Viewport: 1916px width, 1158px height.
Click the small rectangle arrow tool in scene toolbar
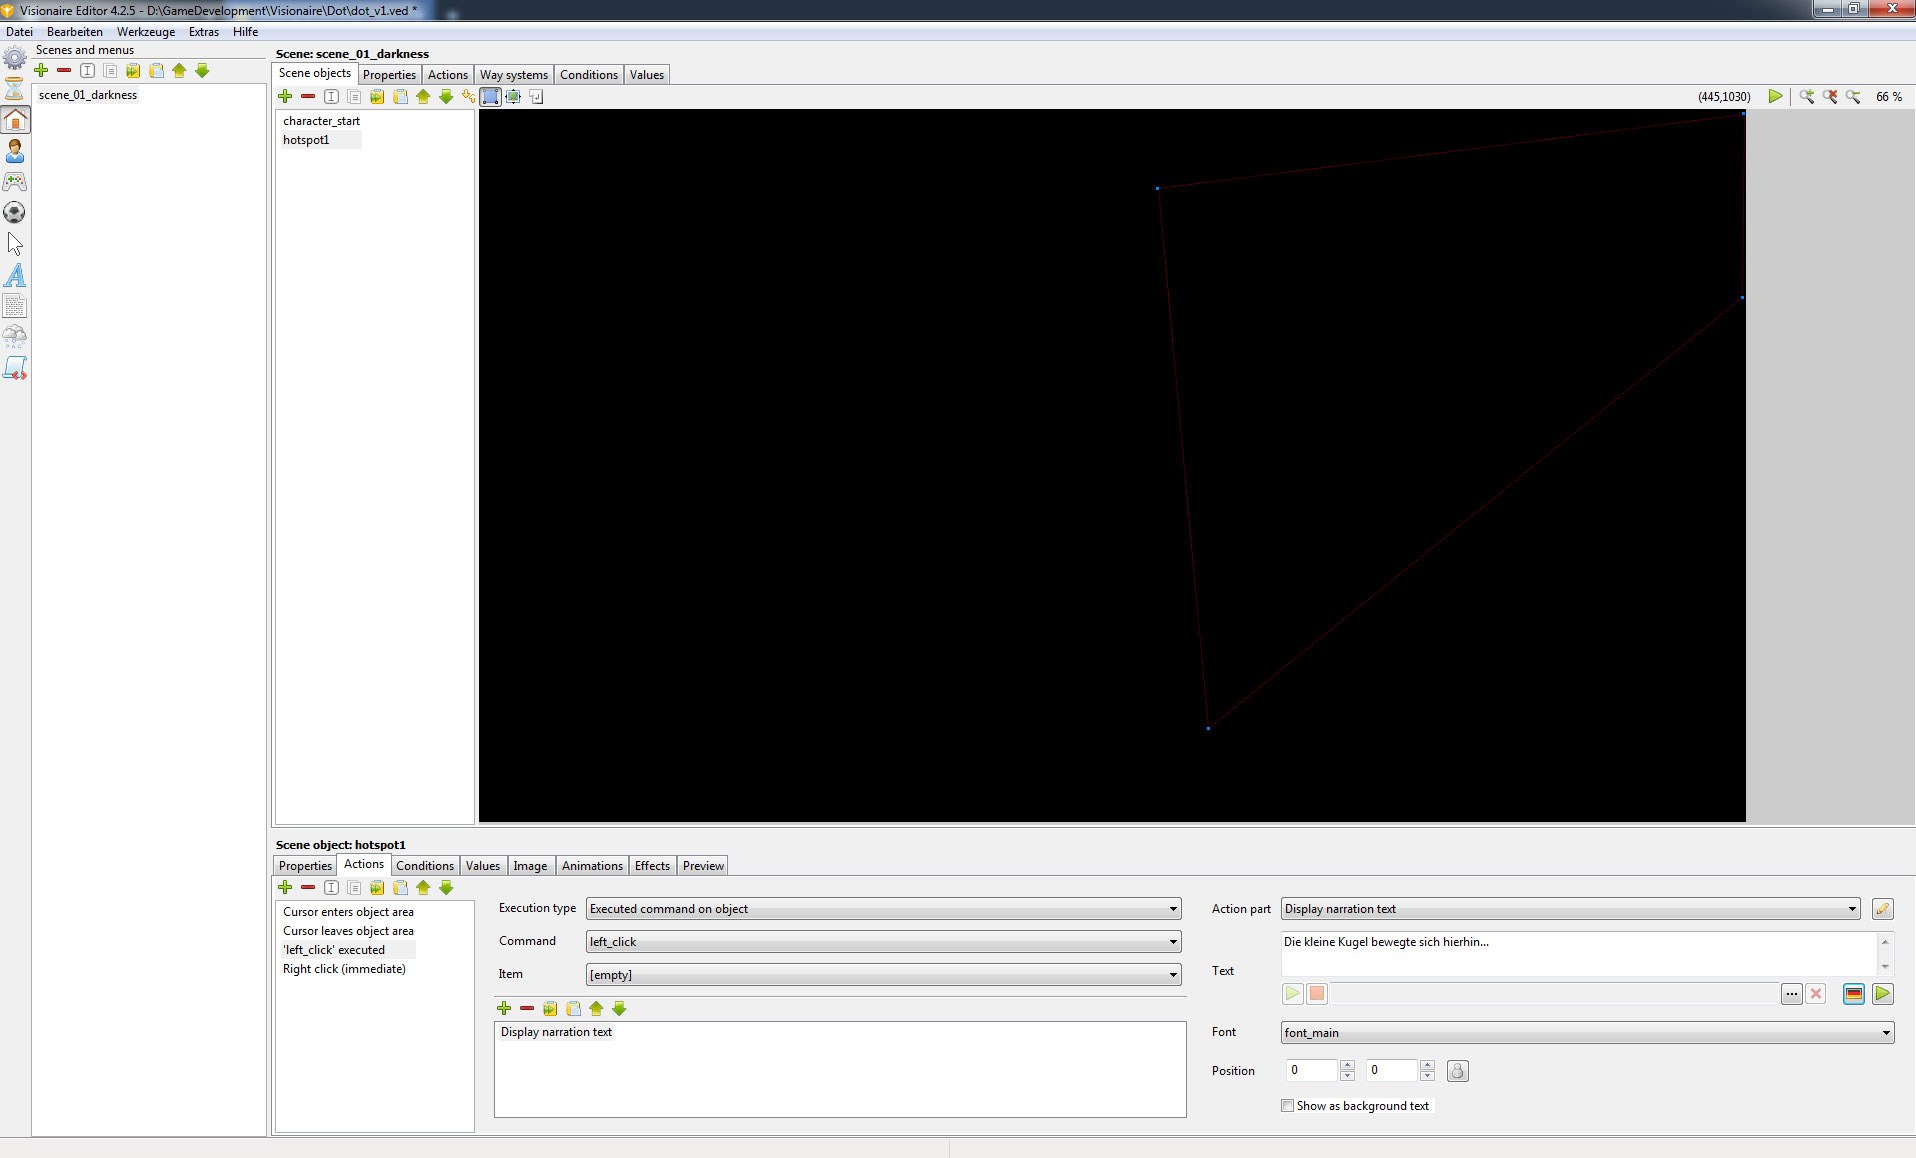pos(536,96)
